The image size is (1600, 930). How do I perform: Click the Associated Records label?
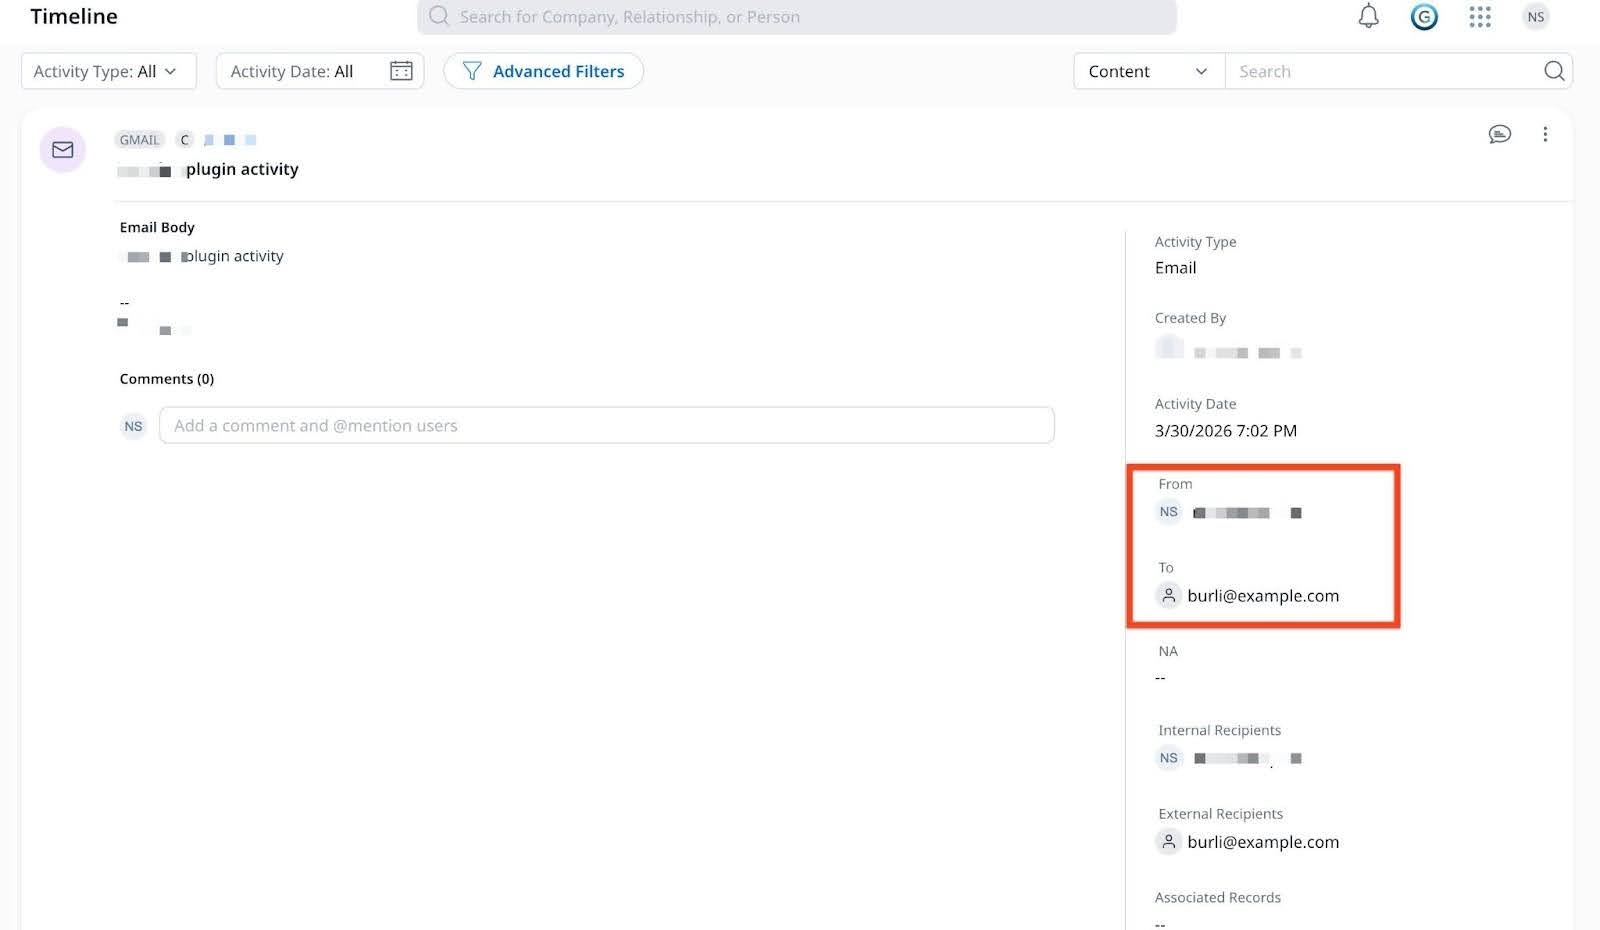coord(1218,898)
